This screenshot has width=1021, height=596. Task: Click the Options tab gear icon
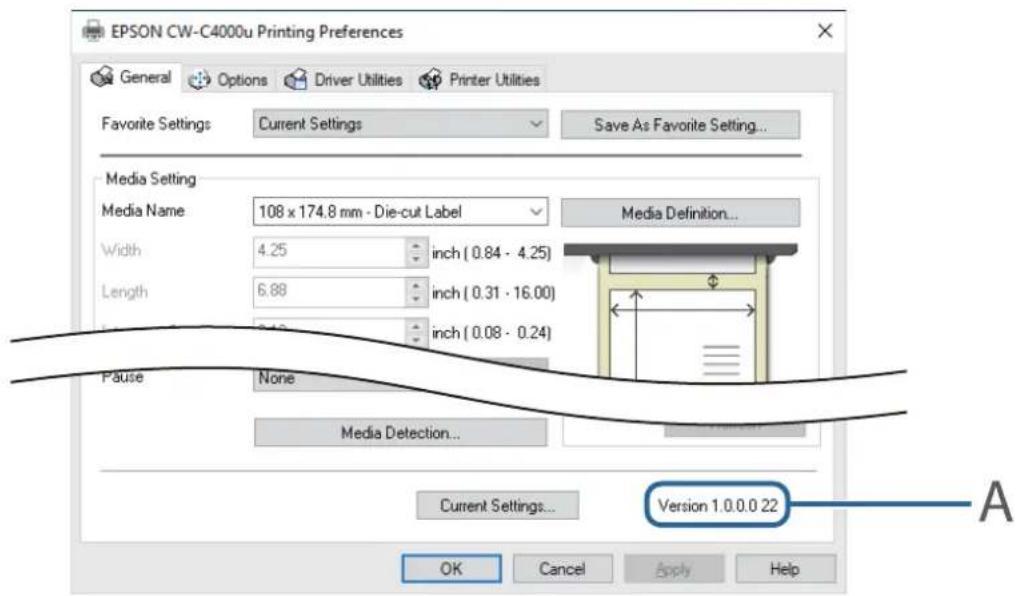pyautogui.click(x=199, y=80)
